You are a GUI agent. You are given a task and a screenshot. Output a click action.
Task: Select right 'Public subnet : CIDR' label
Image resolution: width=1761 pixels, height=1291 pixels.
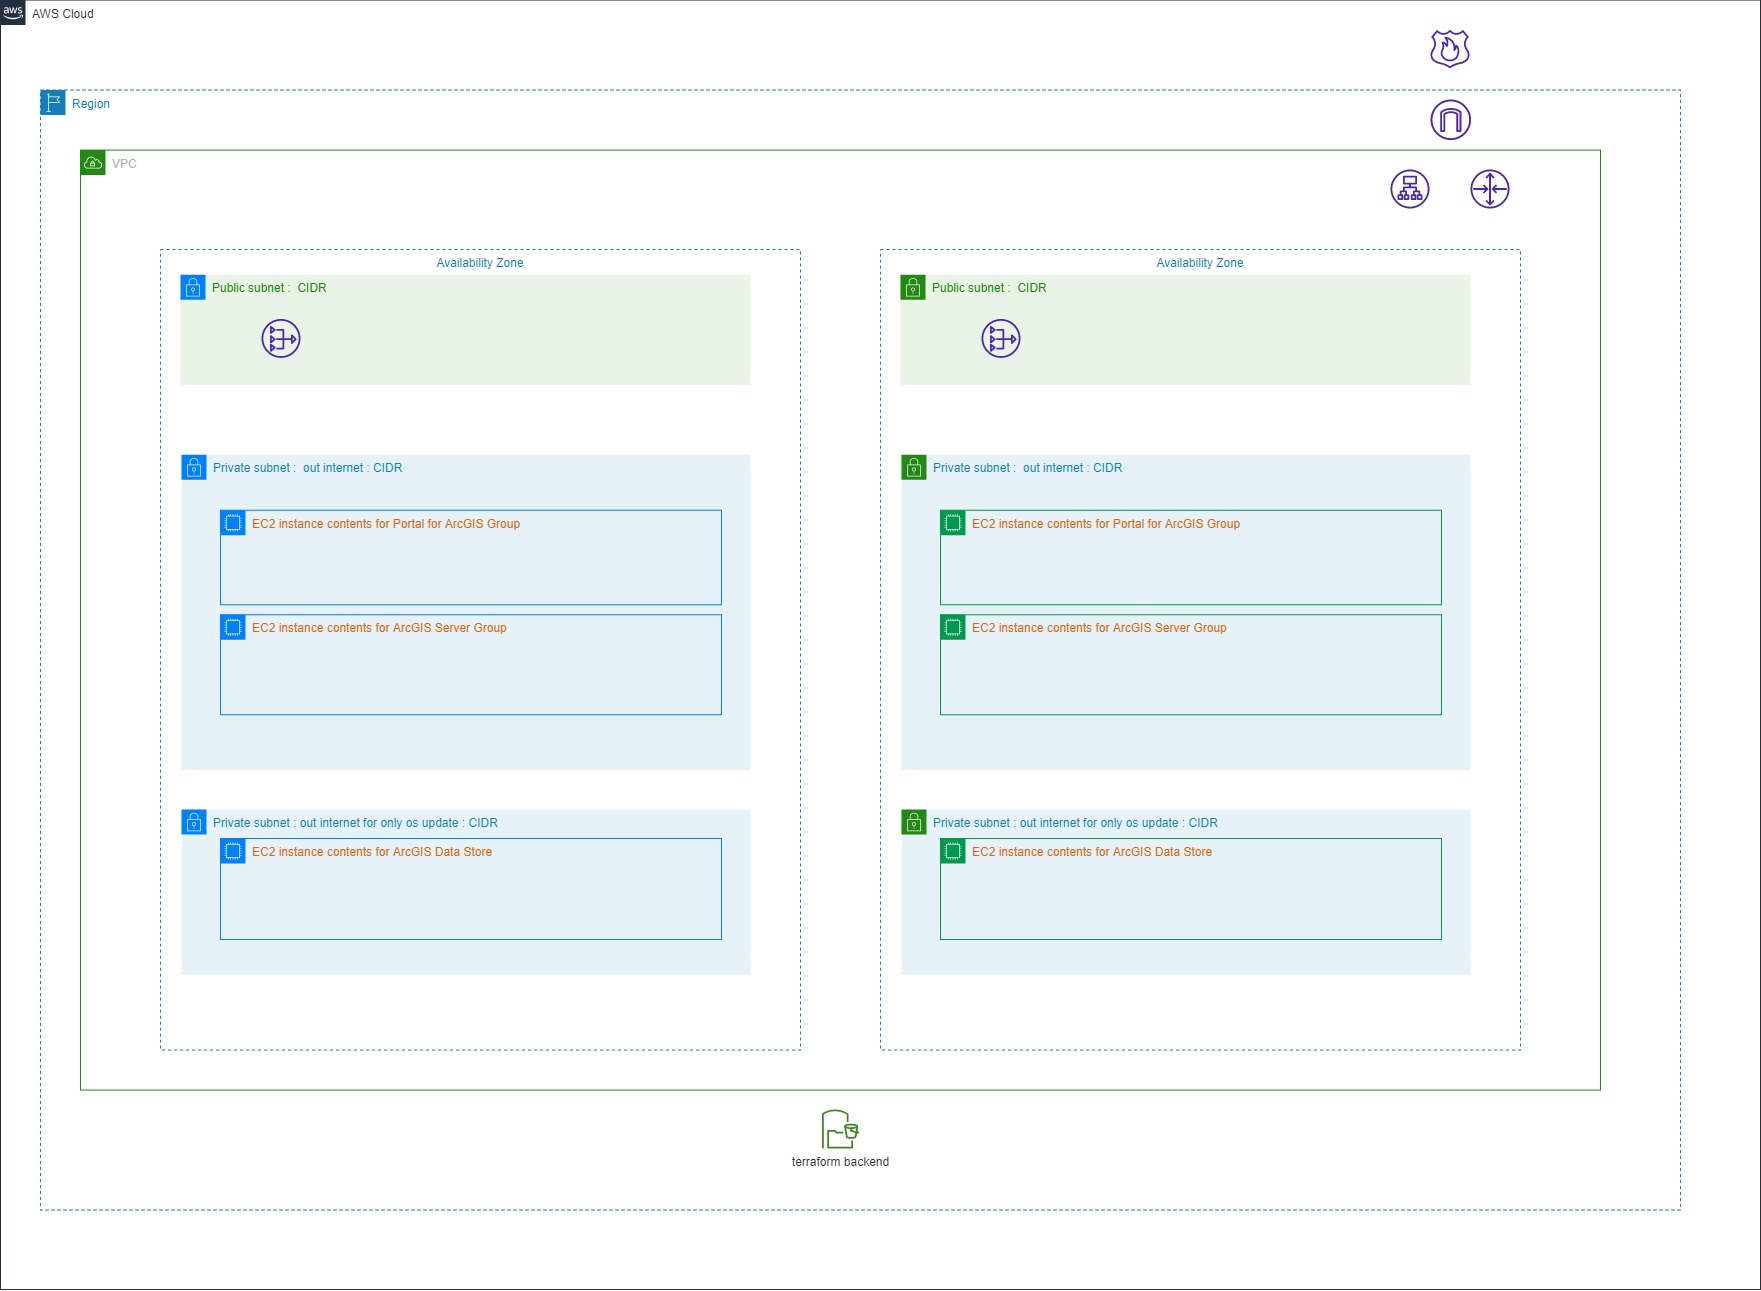[989, 288]
